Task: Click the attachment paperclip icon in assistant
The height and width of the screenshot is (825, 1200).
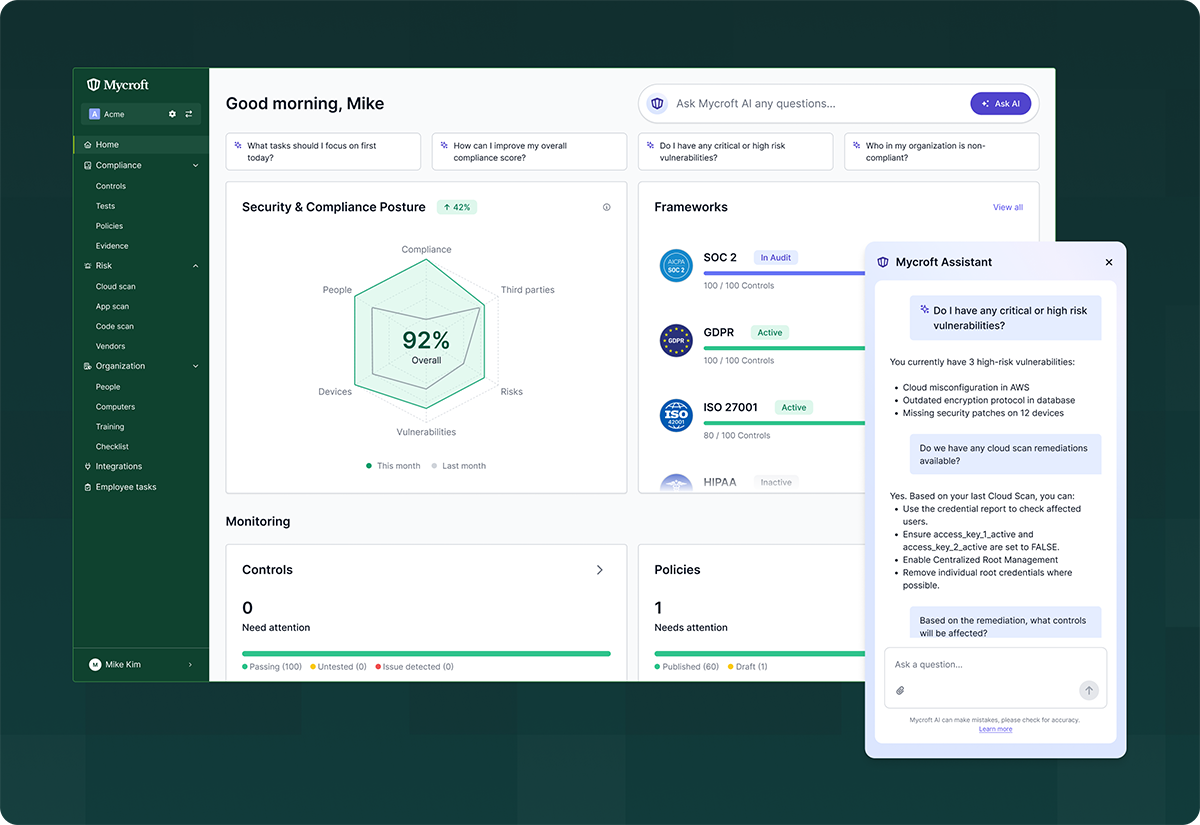Action: 900,690
